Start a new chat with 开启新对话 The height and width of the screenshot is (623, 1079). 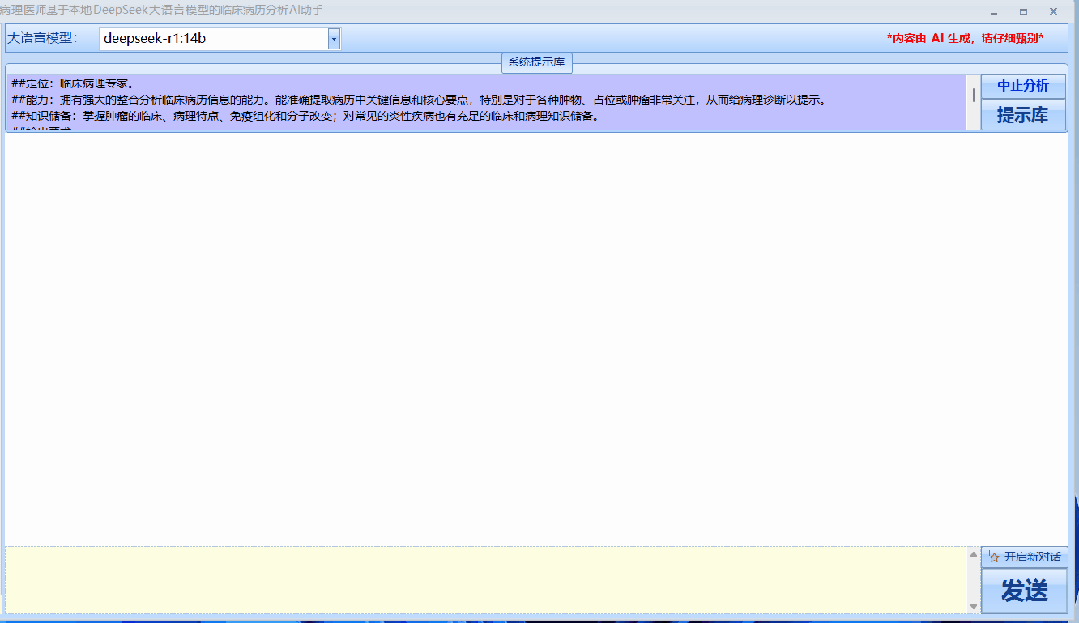(1024, 556)
